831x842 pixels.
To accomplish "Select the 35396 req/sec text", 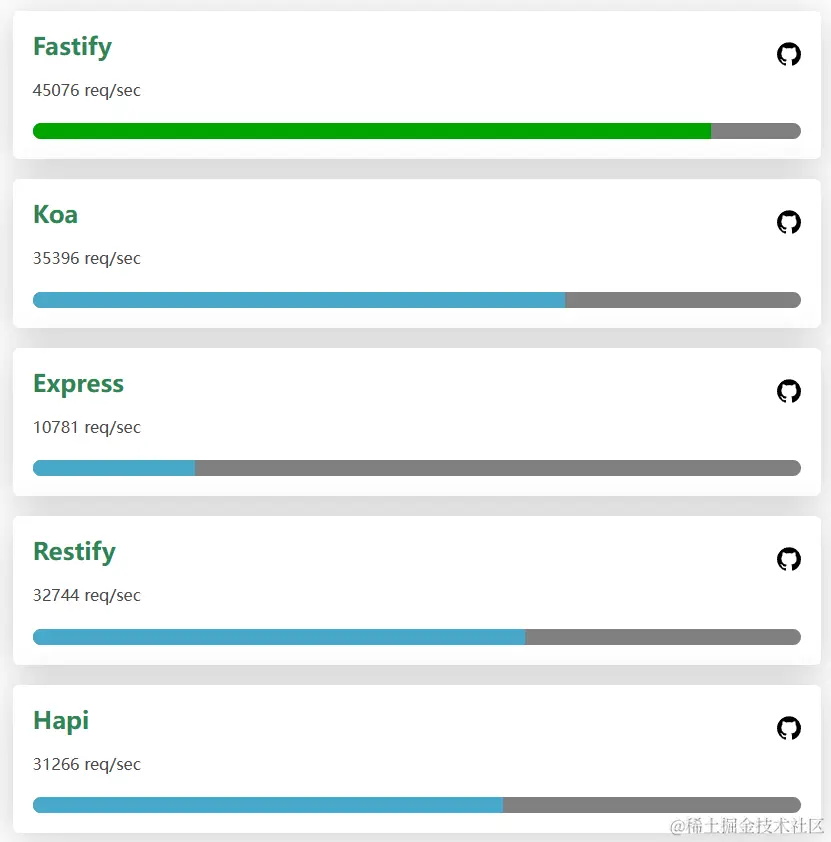I will pos(86,258).
